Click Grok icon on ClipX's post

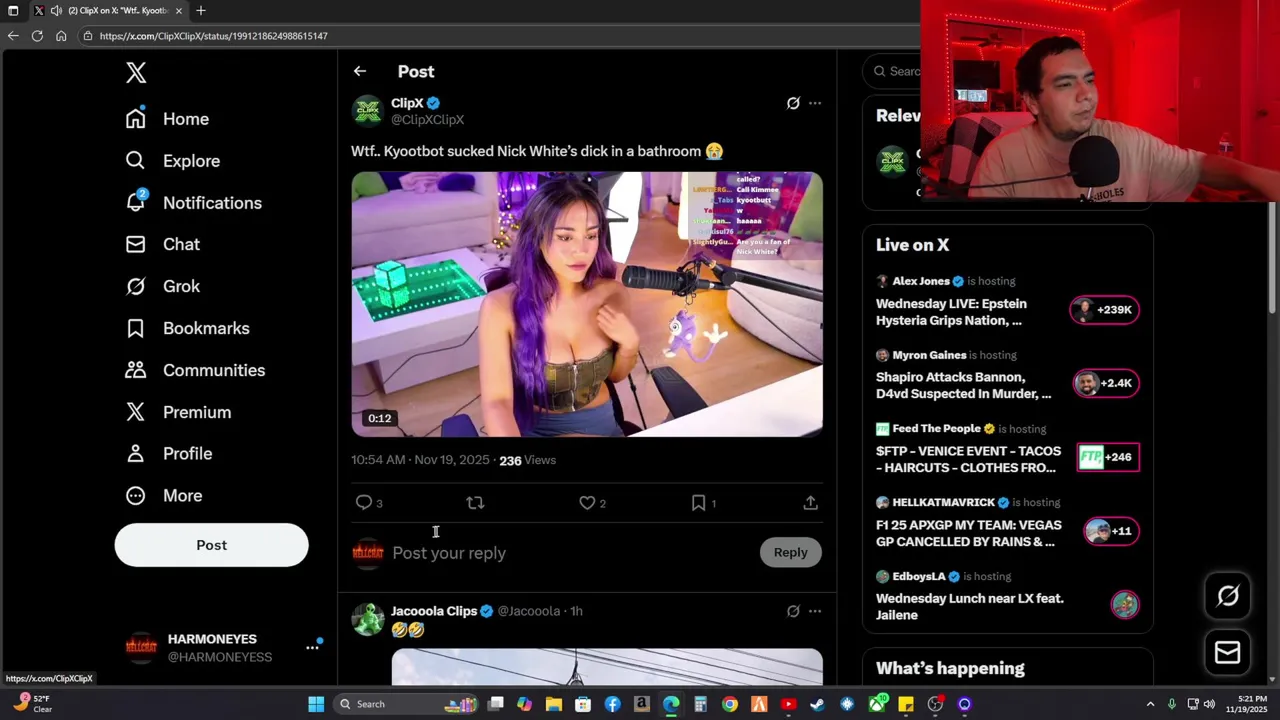pyautogui.click(x=793, y=103)
